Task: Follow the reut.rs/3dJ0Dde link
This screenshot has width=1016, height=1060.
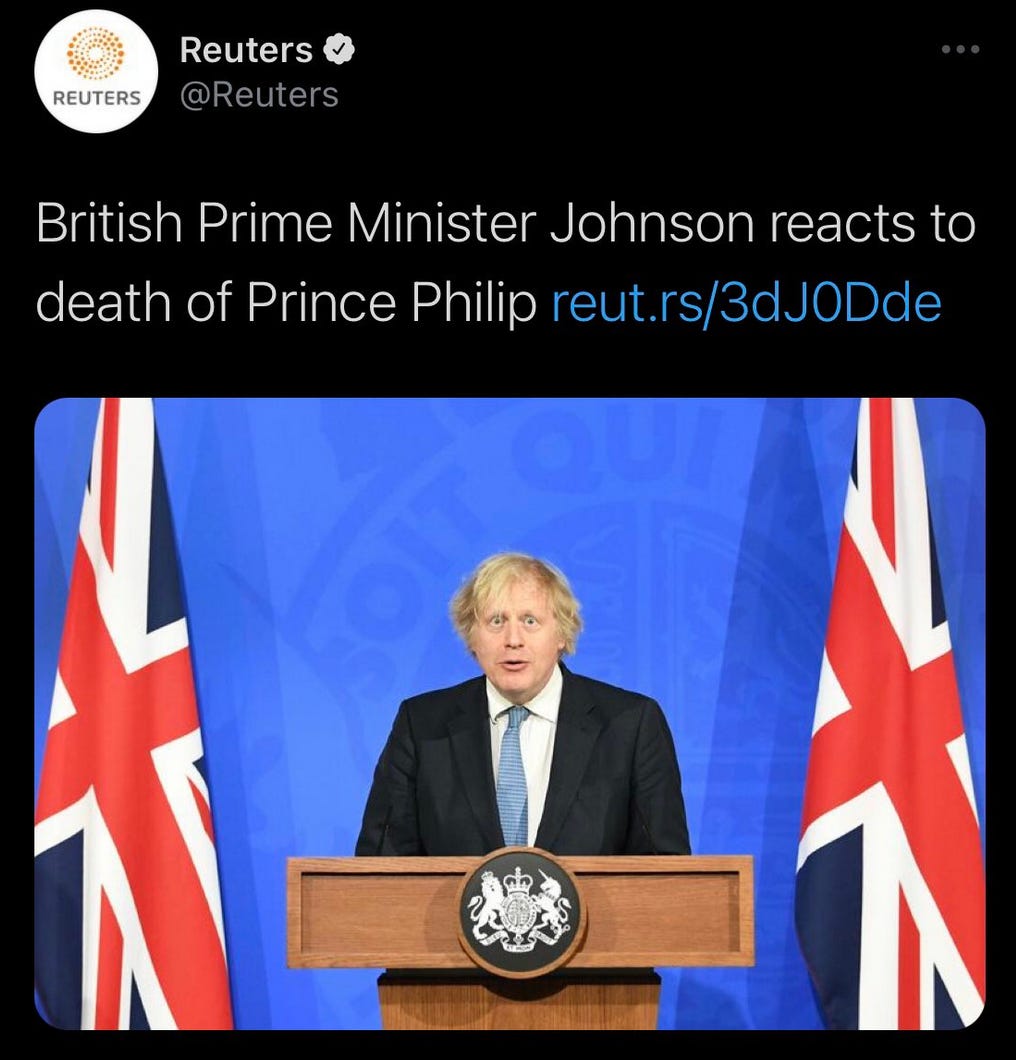Action: pyautogui.click(x=747, y=302)
